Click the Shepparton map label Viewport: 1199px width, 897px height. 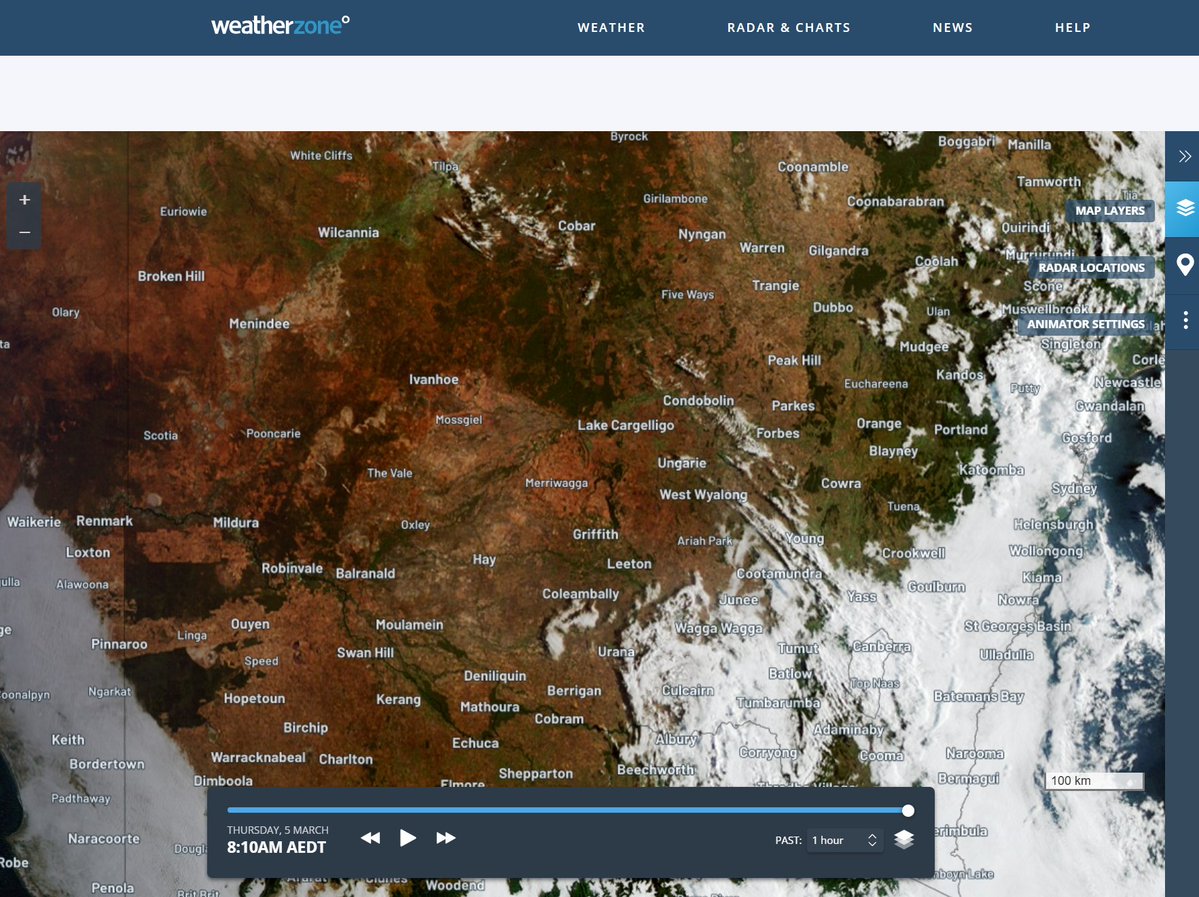[x=536, y=774]
